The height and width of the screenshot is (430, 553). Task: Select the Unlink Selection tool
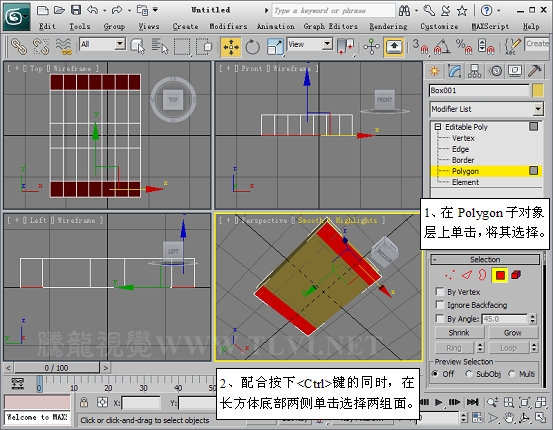pos(41,47)
